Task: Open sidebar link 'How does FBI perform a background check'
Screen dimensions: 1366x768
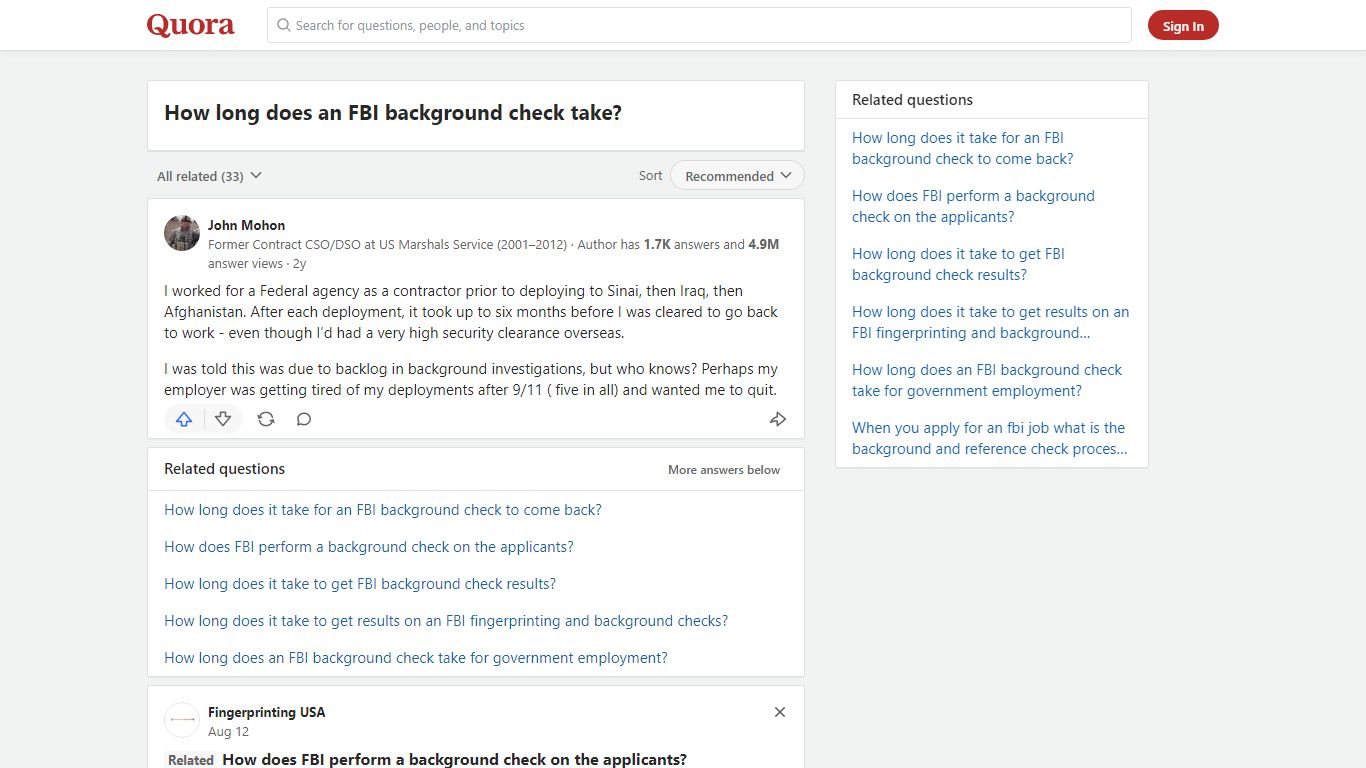Action: 973,206
